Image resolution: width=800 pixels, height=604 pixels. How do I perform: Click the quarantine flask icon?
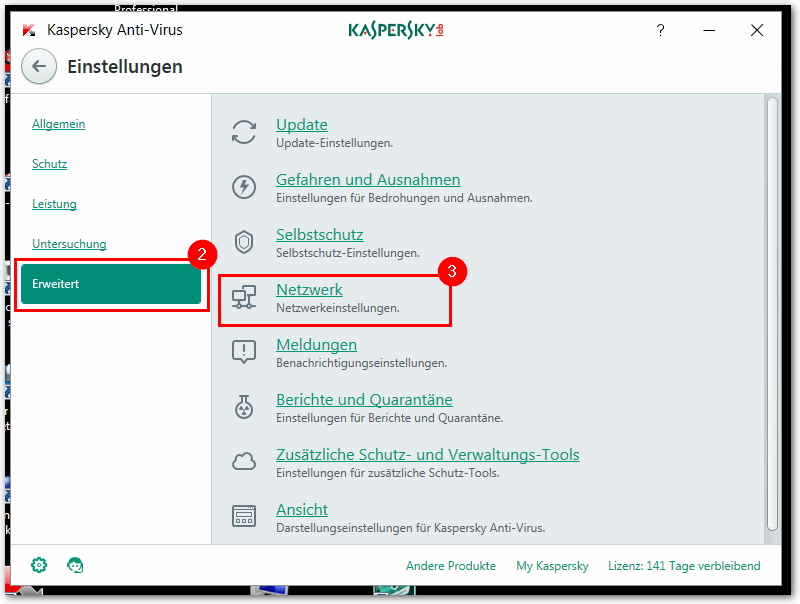(244, 407)
